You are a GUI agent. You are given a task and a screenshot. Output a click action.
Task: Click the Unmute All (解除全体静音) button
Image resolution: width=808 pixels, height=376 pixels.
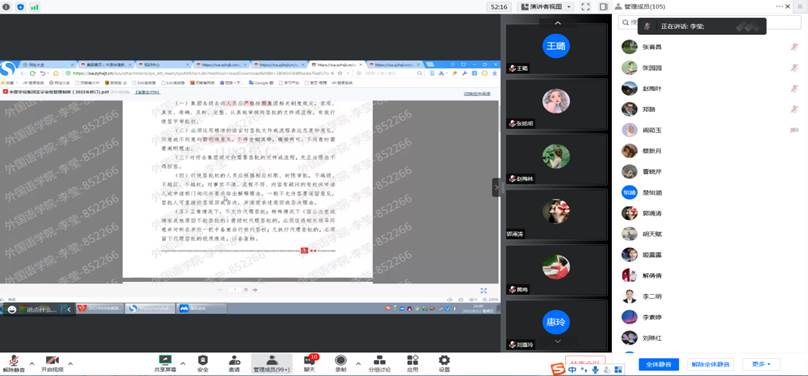click(711, 364)
